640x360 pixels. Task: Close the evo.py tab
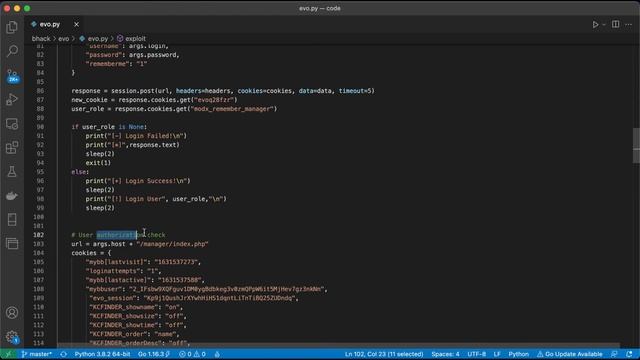pyautogui.click(x=76, y=24)
